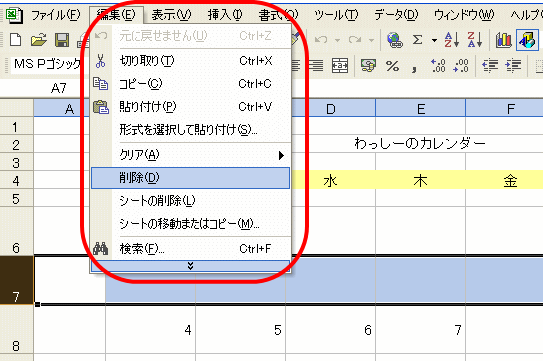The height and width of the screenshot is (361, 543).
Task: Select row 7 header
Action: pos(17,280)
